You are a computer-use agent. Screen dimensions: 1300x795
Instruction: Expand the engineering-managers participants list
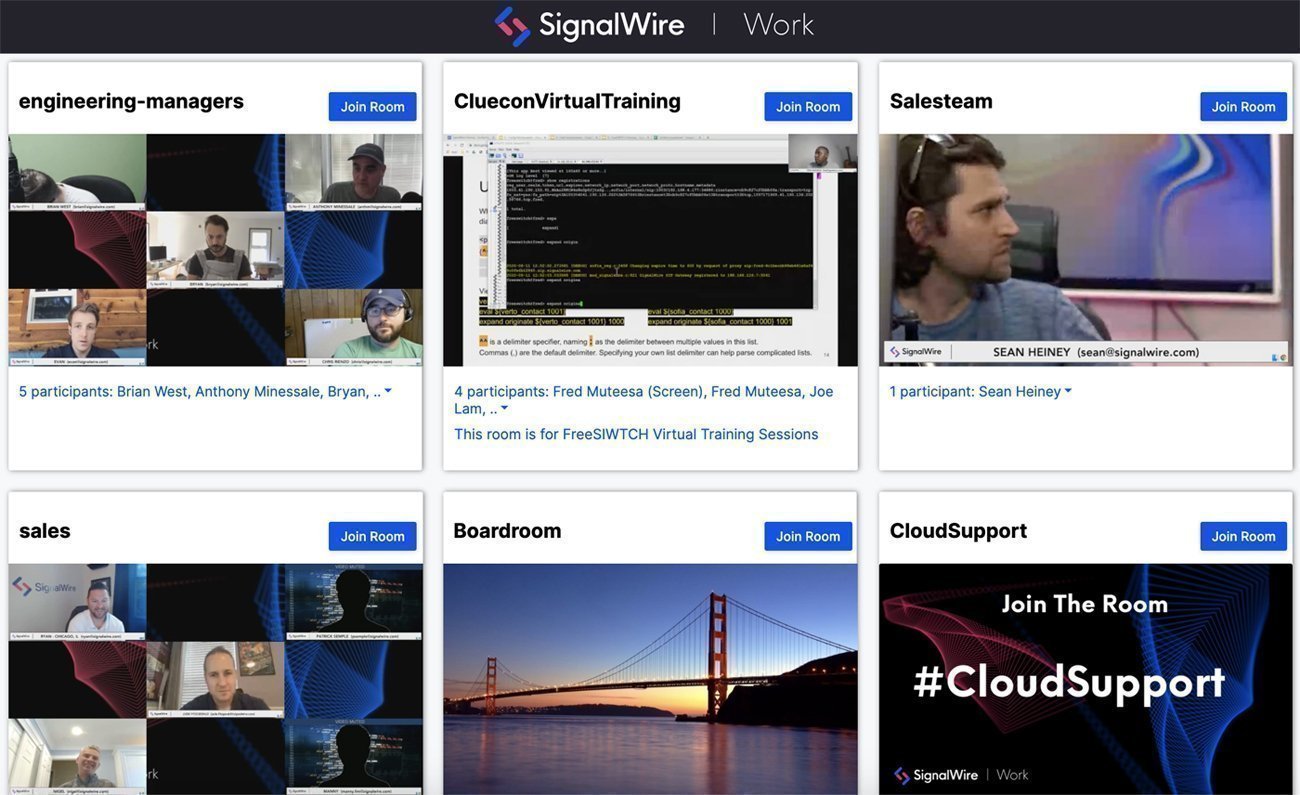[x=388, y=392]
